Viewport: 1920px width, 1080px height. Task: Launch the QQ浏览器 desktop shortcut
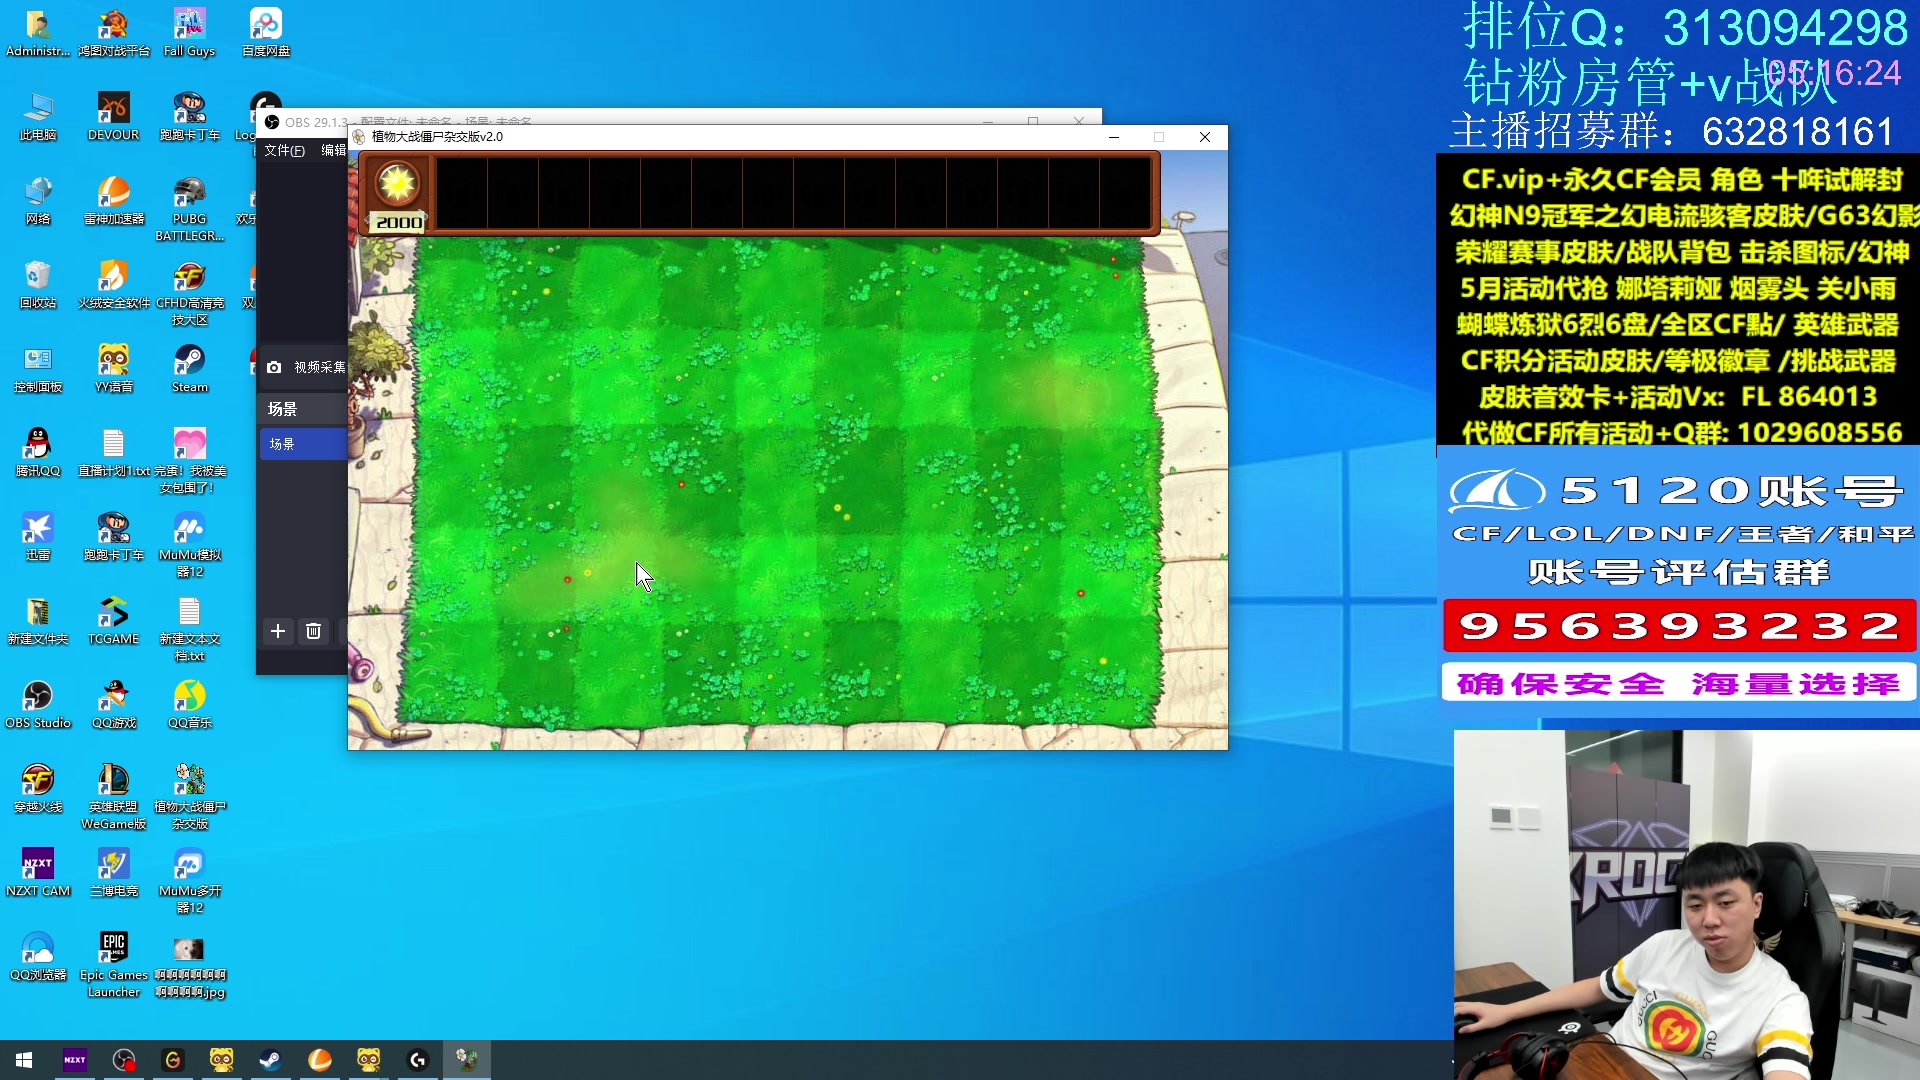click(38, 957)
